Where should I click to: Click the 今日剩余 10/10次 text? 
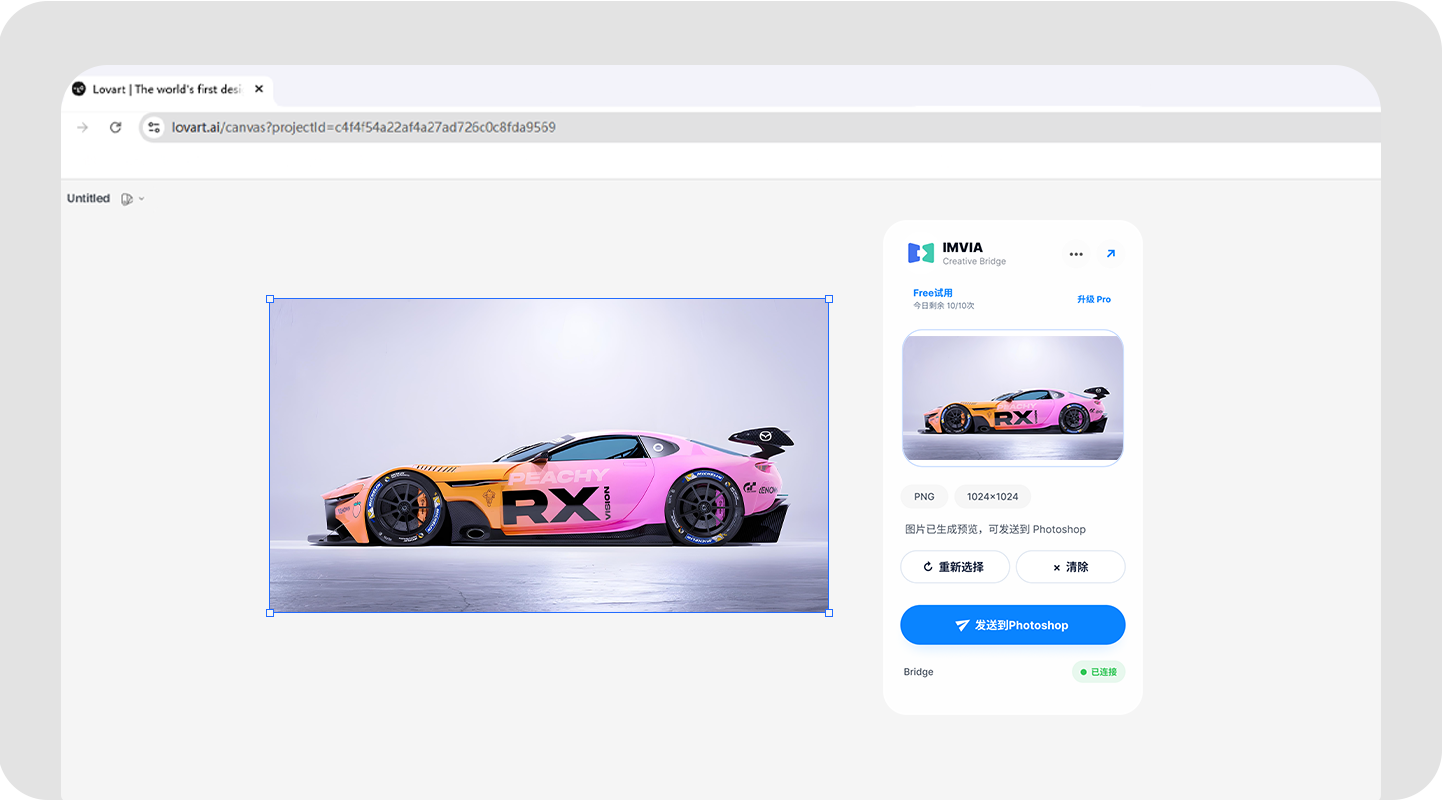click(944, 306)
